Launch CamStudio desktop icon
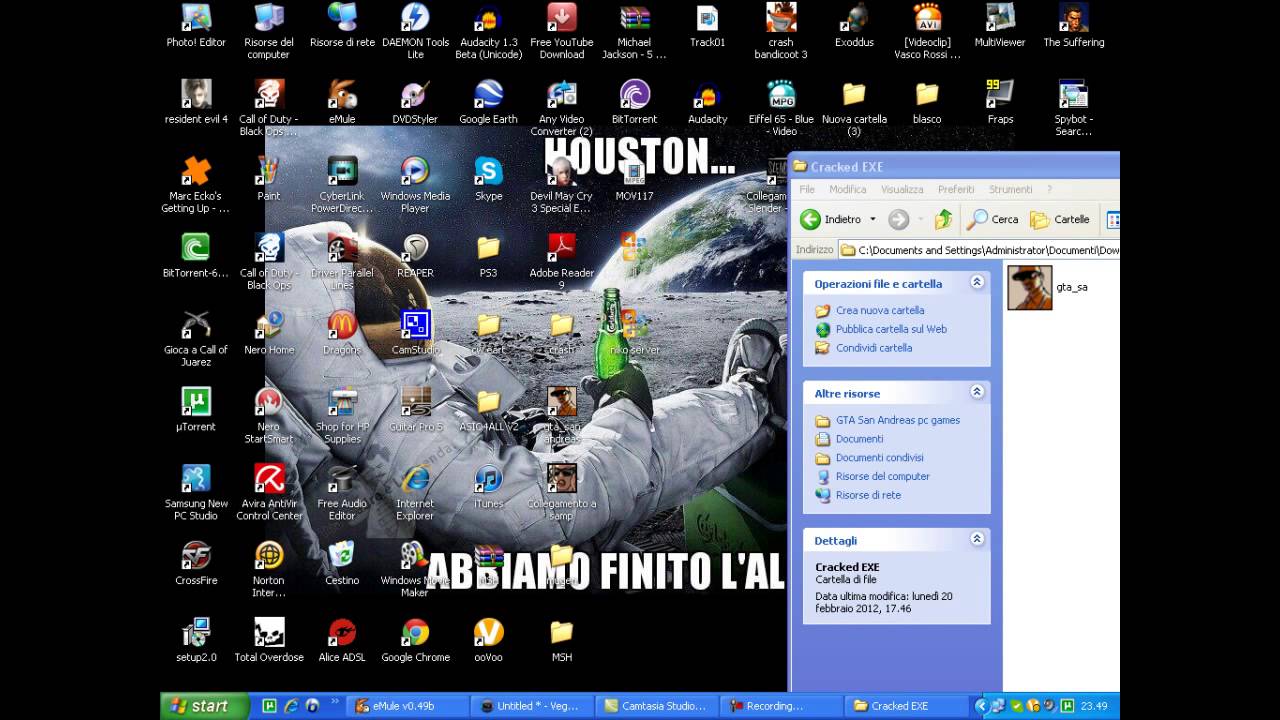The image size is (1280, 720). [415, 325]
